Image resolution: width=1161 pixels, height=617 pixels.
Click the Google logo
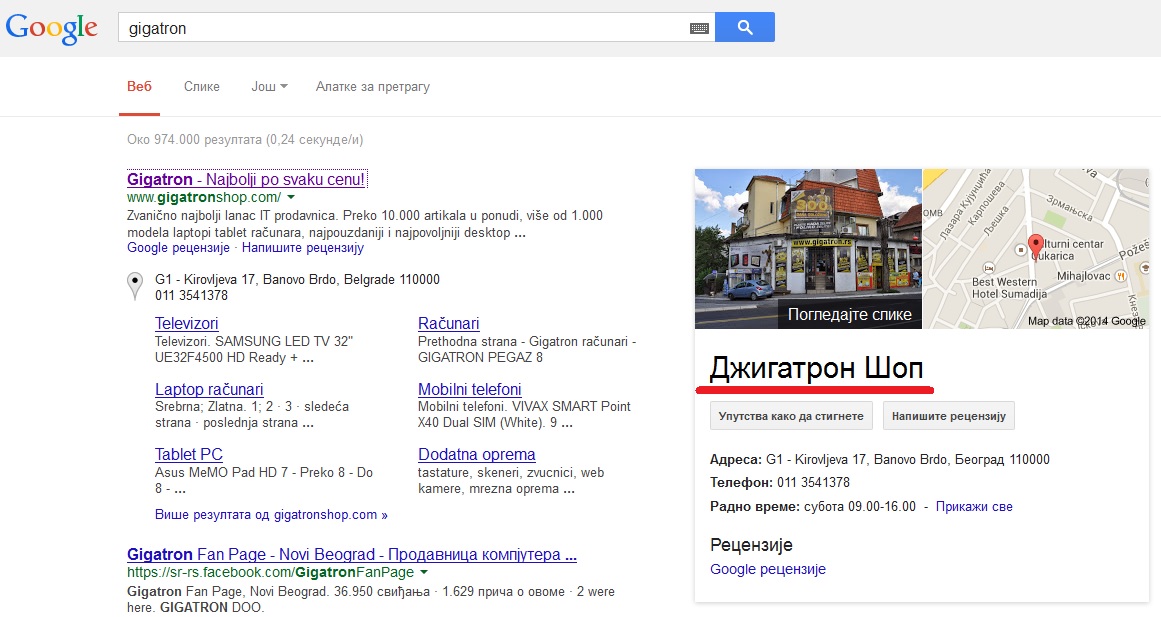point(51,29)
